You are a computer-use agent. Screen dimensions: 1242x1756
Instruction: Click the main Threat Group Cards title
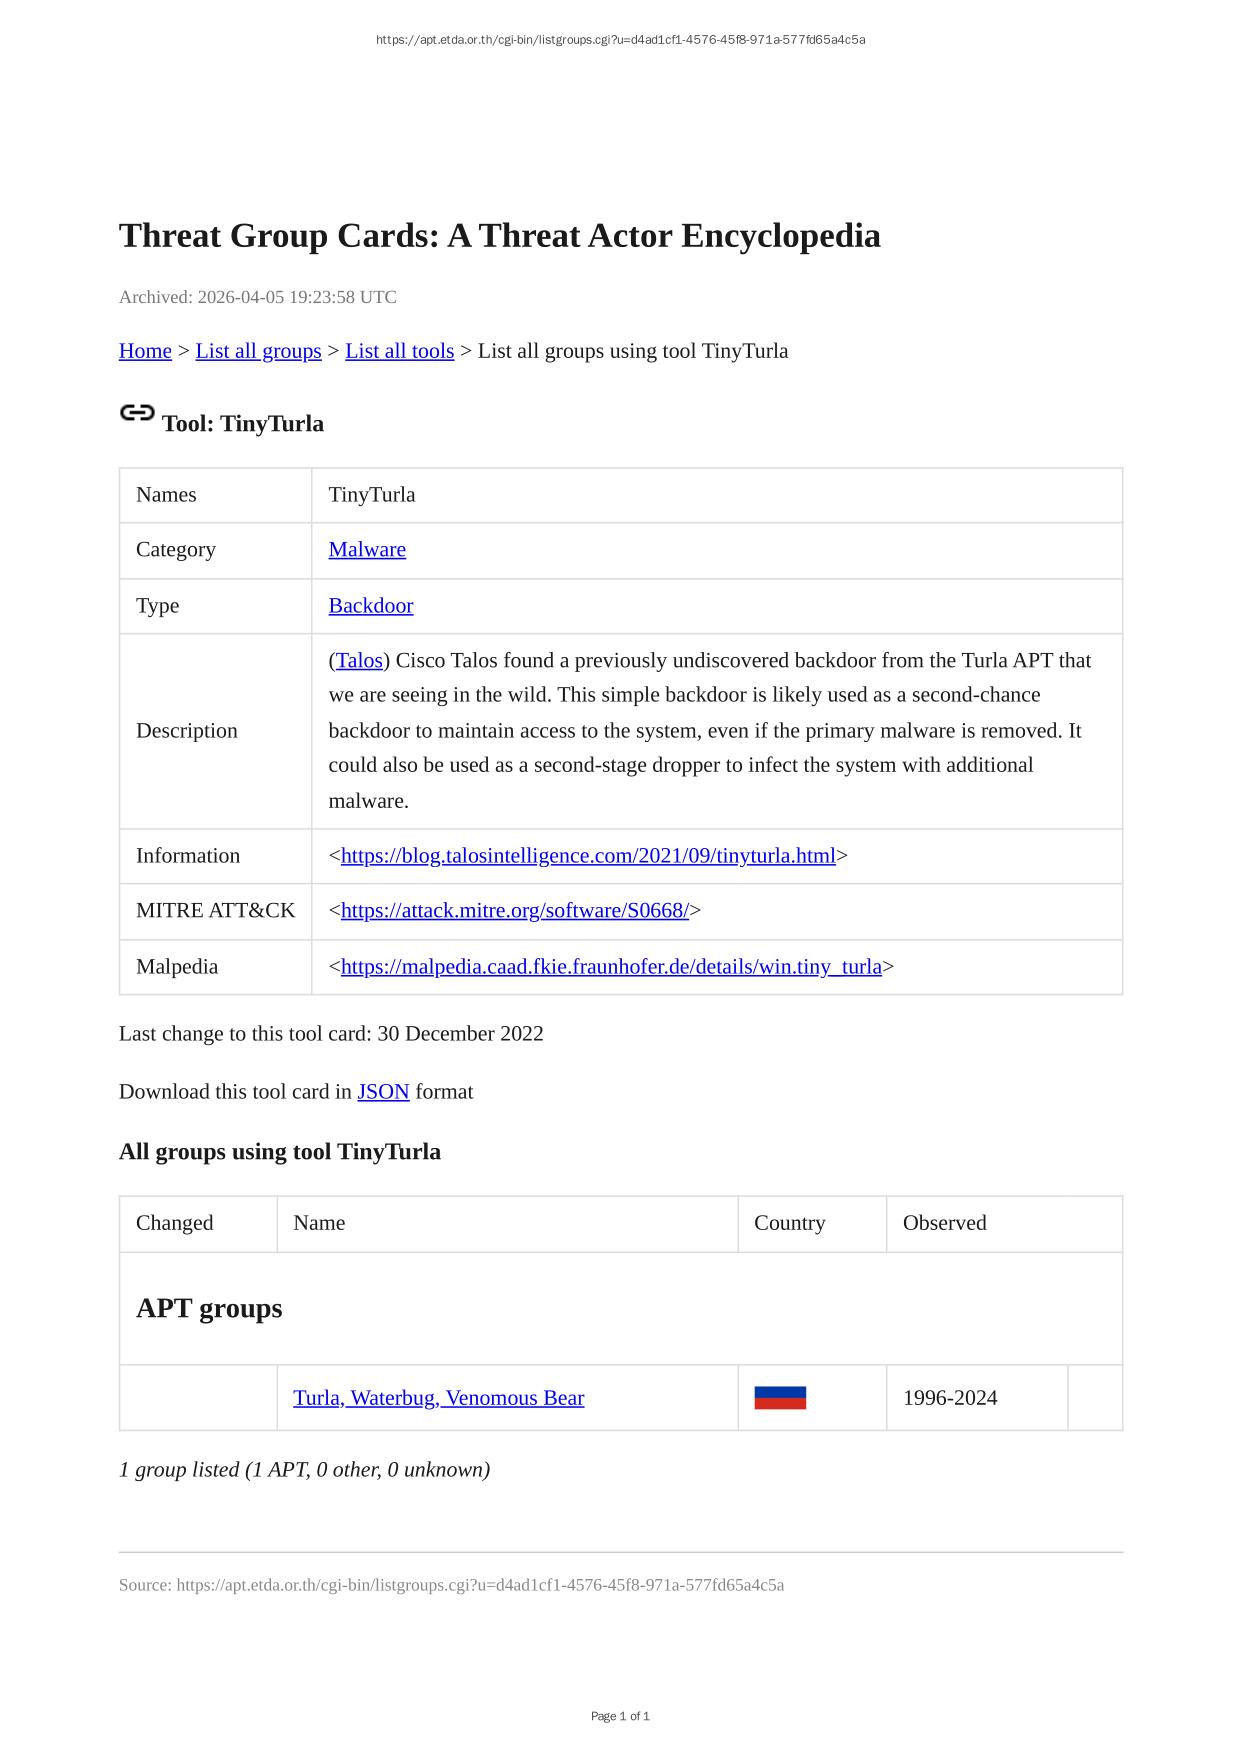coord(500,236)
